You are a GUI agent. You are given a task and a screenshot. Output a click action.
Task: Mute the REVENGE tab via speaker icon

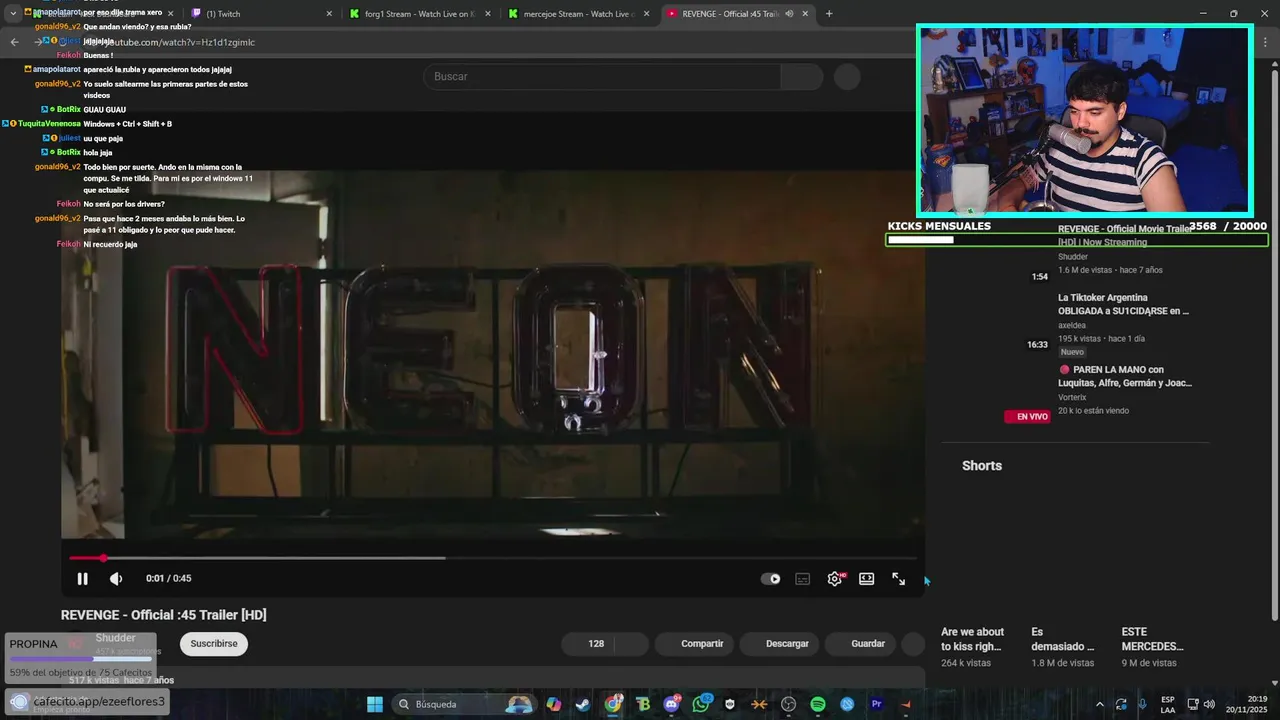click(x=789, y=14)
